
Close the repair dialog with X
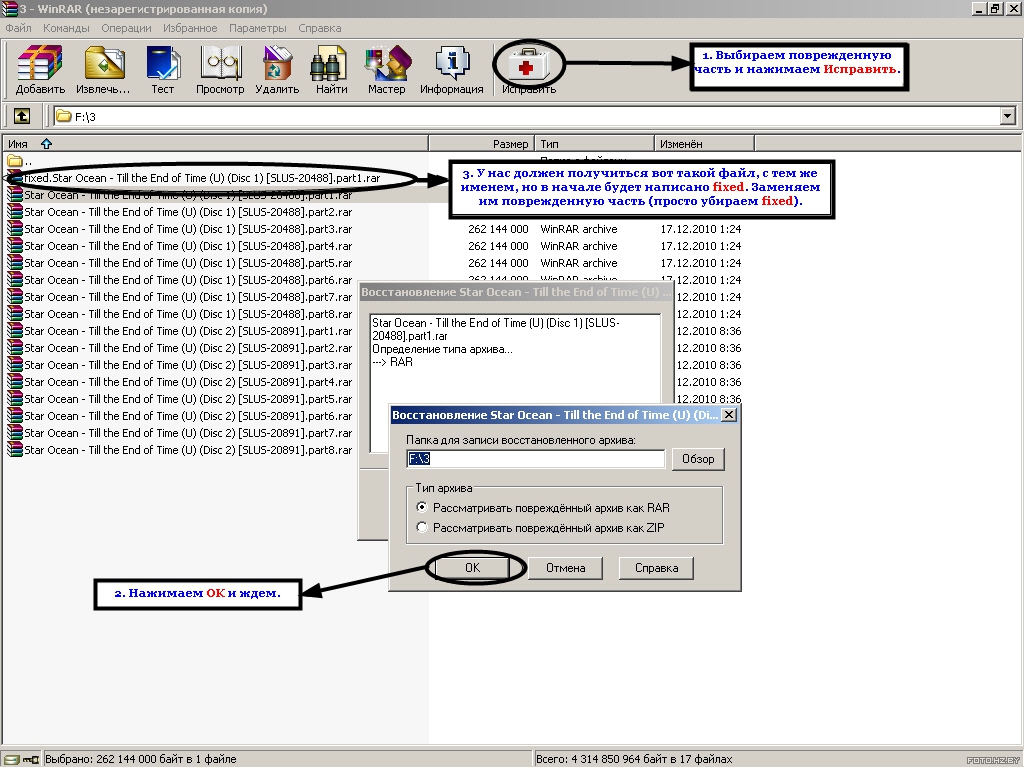[x=729, y=415]
